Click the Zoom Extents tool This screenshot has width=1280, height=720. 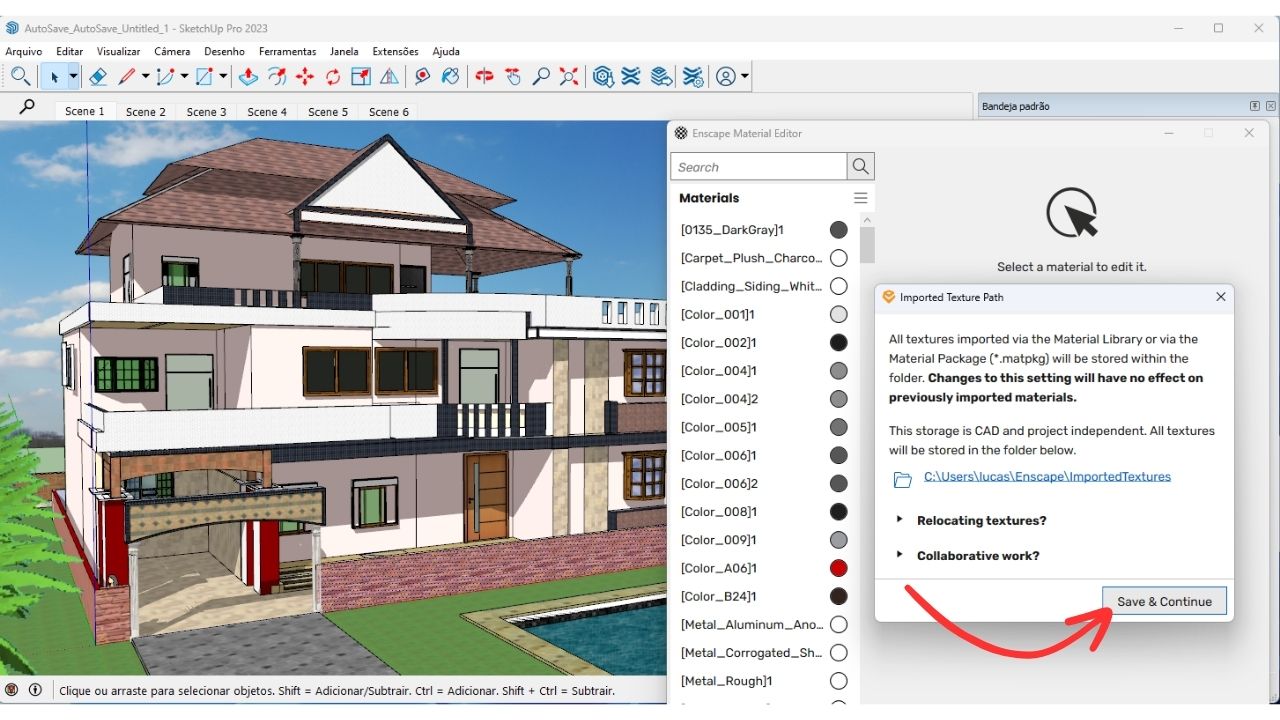point(569,76)
